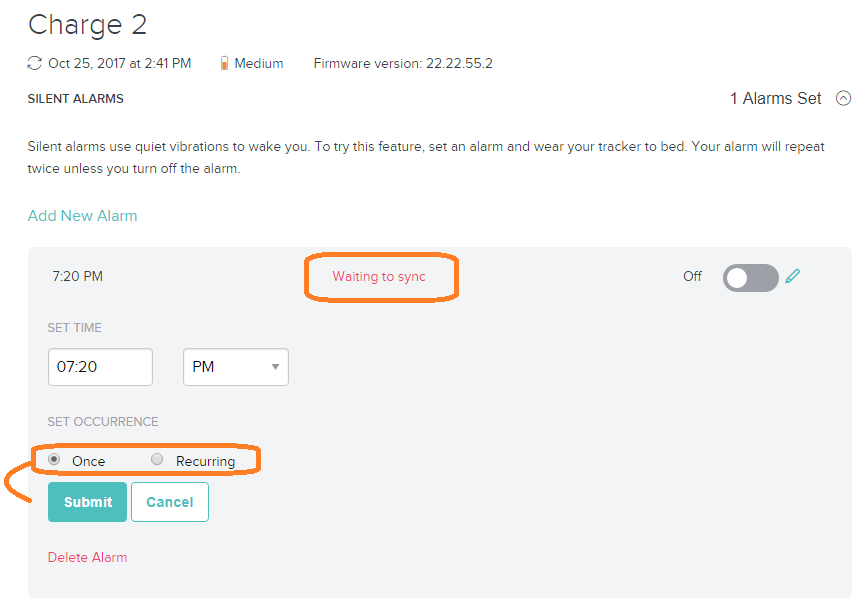Click the pencil edit alarm icon
This screenshot has height=607, width=859.
click(x=793, y=276)
